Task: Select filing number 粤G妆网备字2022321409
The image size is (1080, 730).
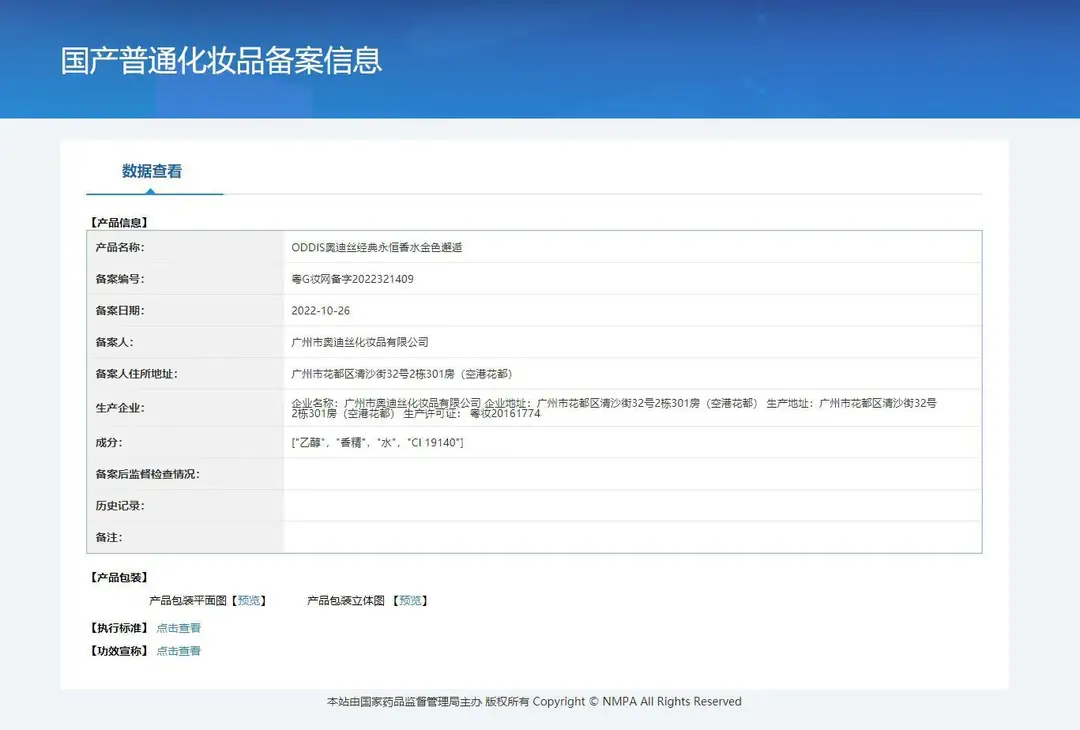Action: [353, 279]
